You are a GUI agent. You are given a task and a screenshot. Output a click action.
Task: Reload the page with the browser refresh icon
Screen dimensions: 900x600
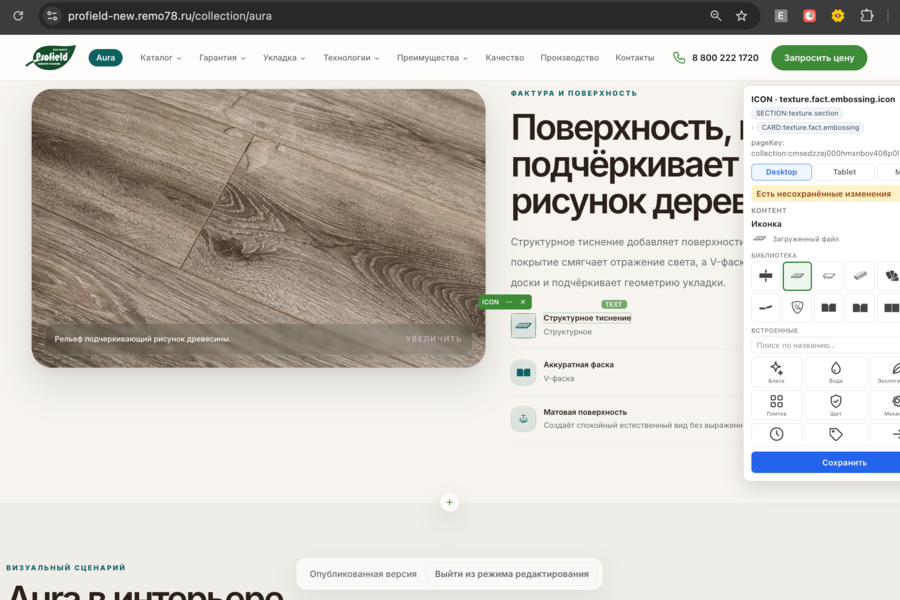(x=18, y=16)
